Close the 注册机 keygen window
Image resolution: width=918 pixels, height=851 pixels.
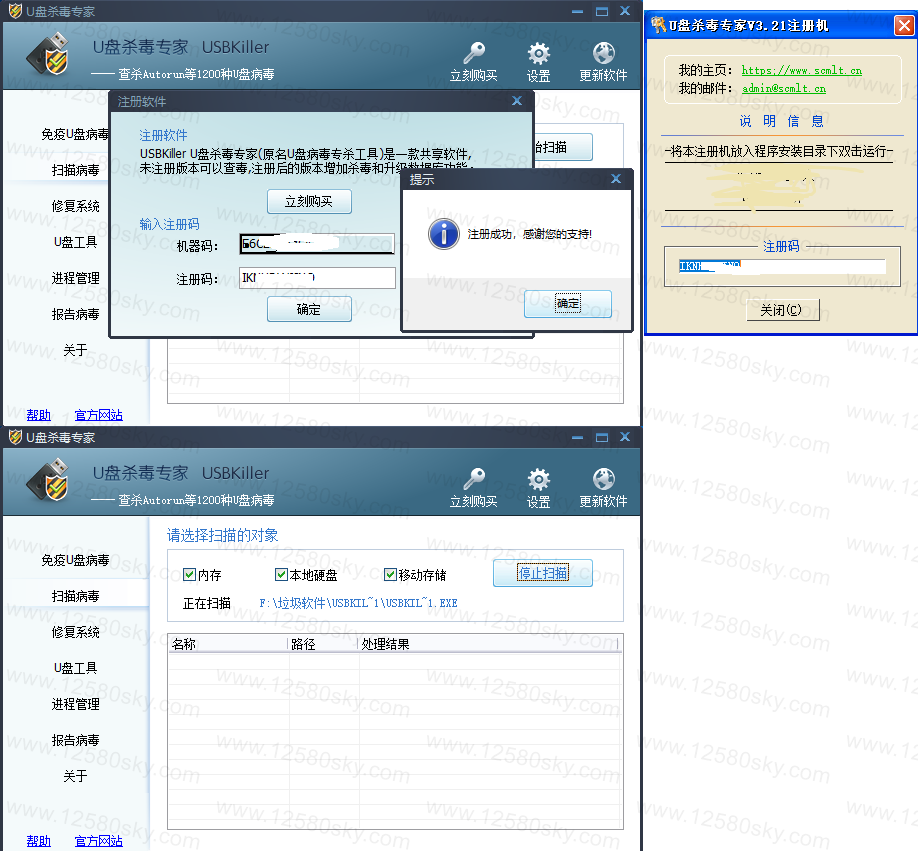tap(904, 25)
